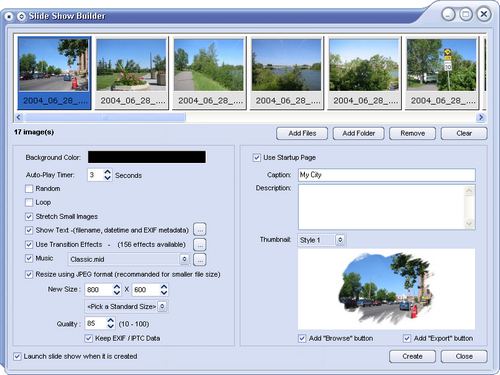Click Add Files button
500x375 pixels.
[302, 133]
